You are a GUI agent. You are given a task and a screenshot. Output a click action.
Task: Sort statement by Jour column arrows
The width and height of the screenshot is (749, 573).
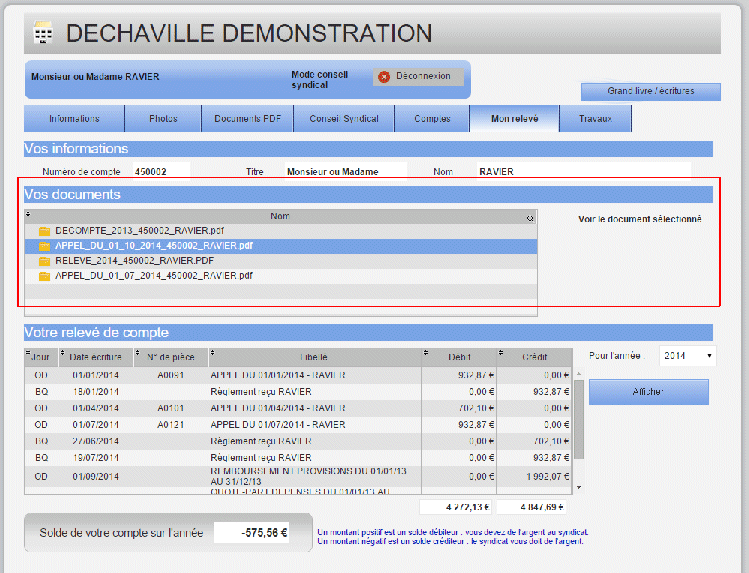tap(28, 352)
